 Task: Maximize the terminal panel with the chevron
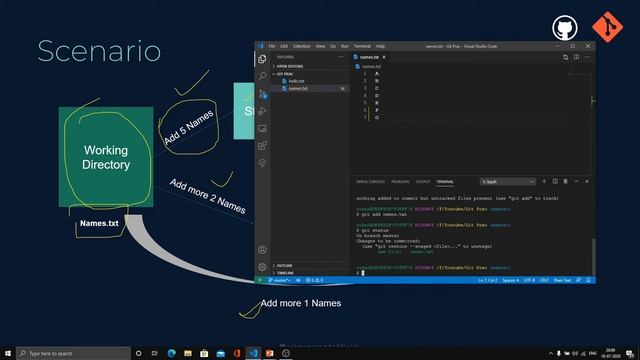[x=576, y=181]
